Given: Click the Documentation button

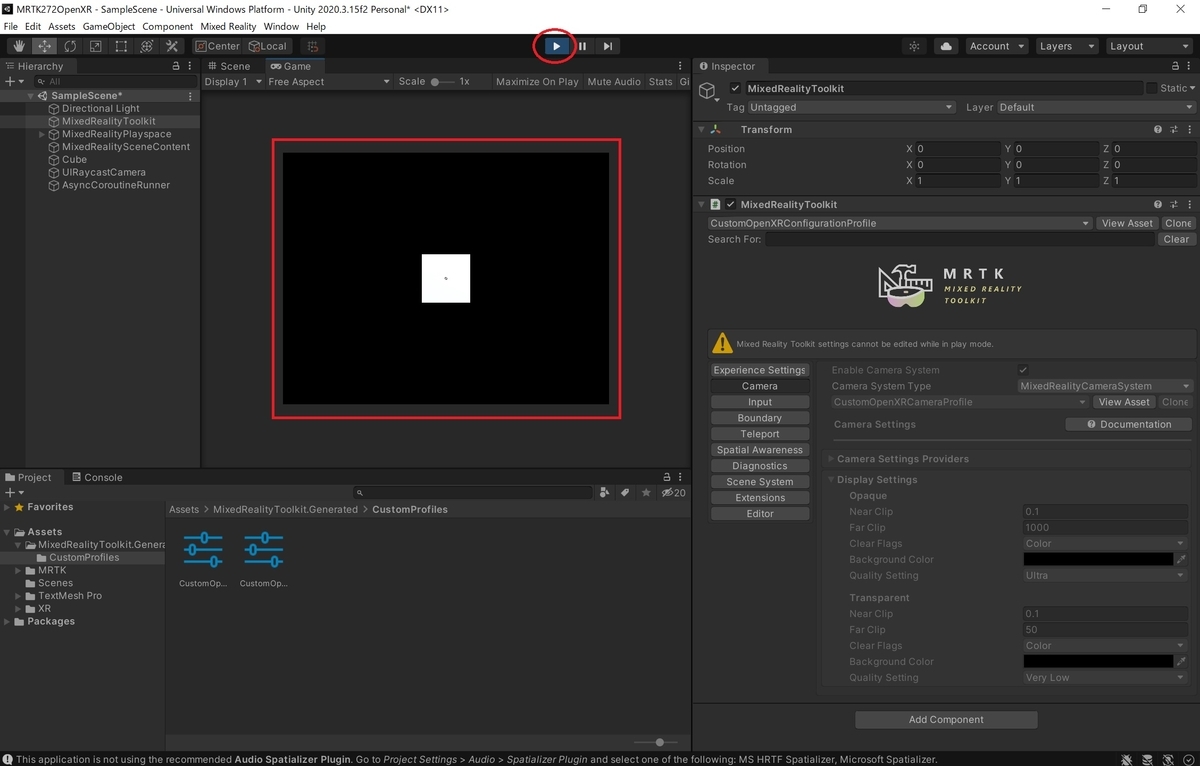Looking at the screenshot, I should point(1128,424).
